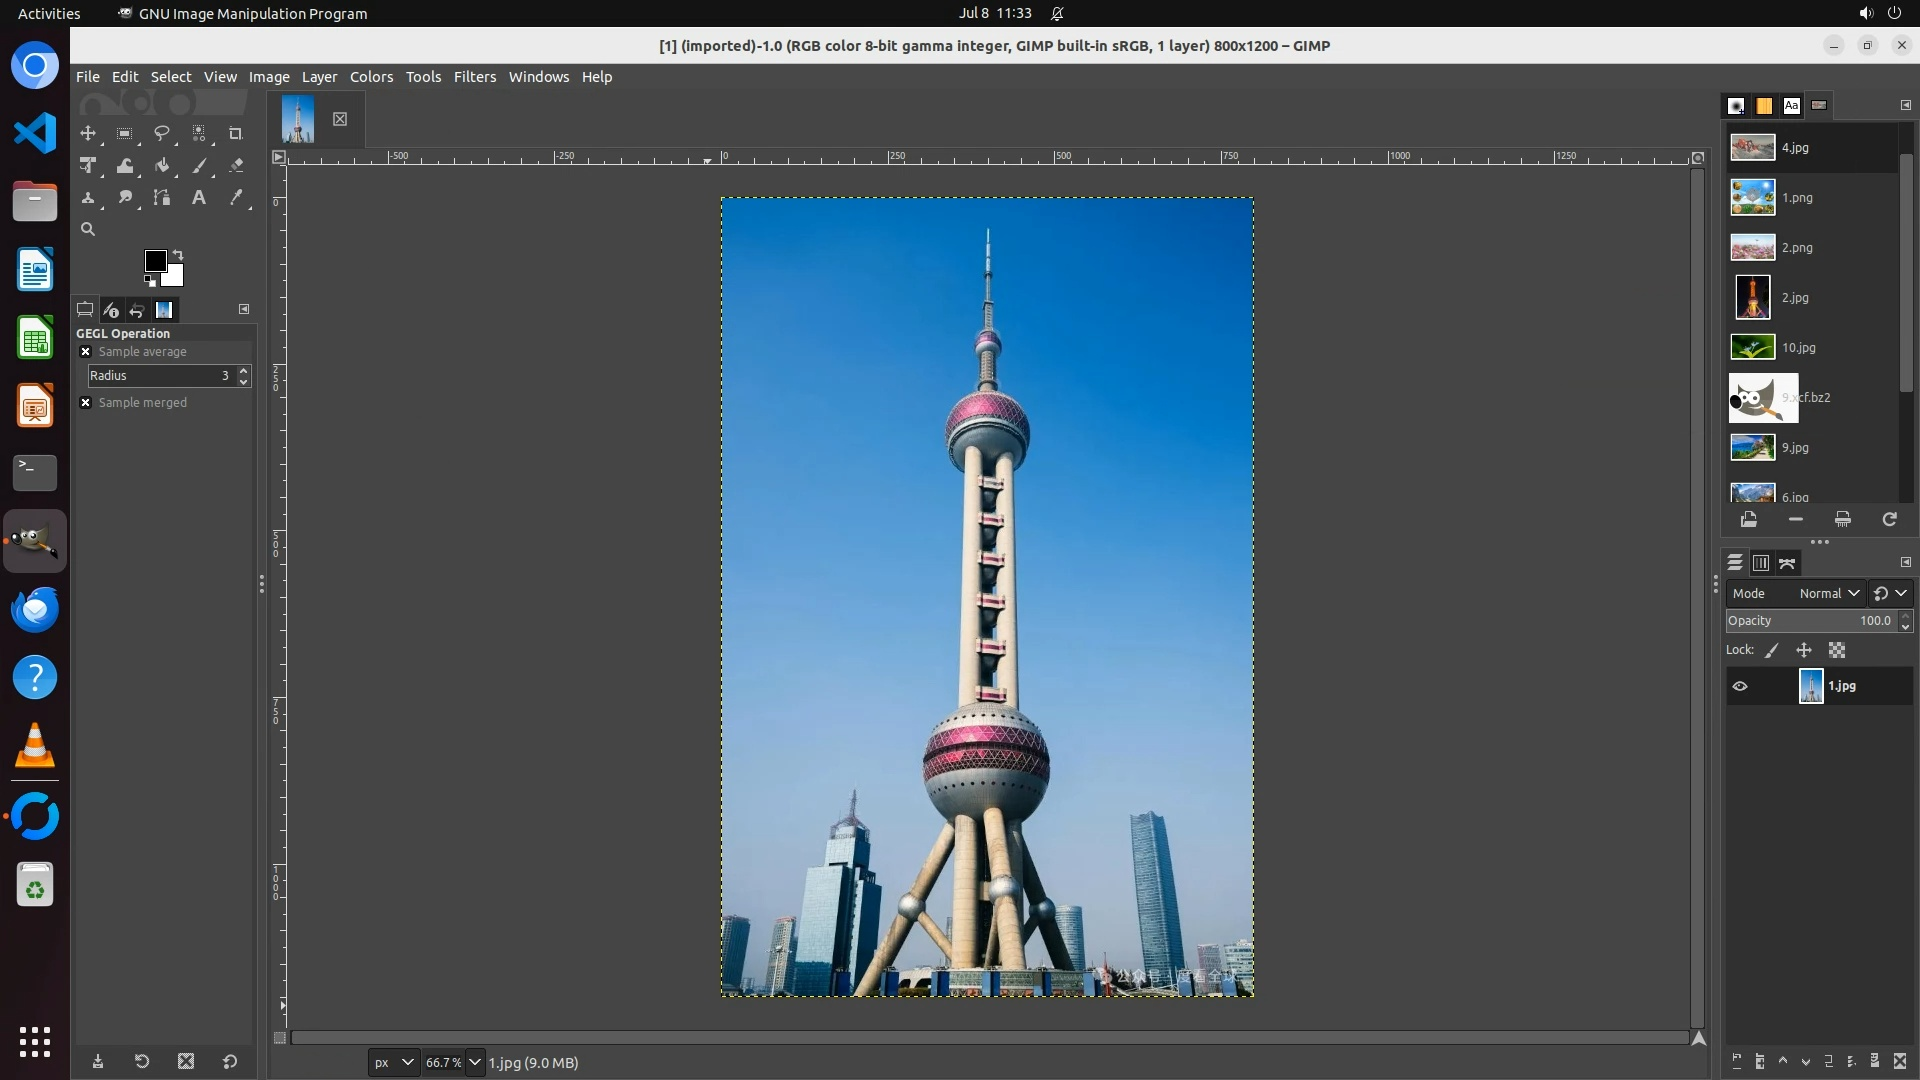Activate the Text tool

[199, 198]
